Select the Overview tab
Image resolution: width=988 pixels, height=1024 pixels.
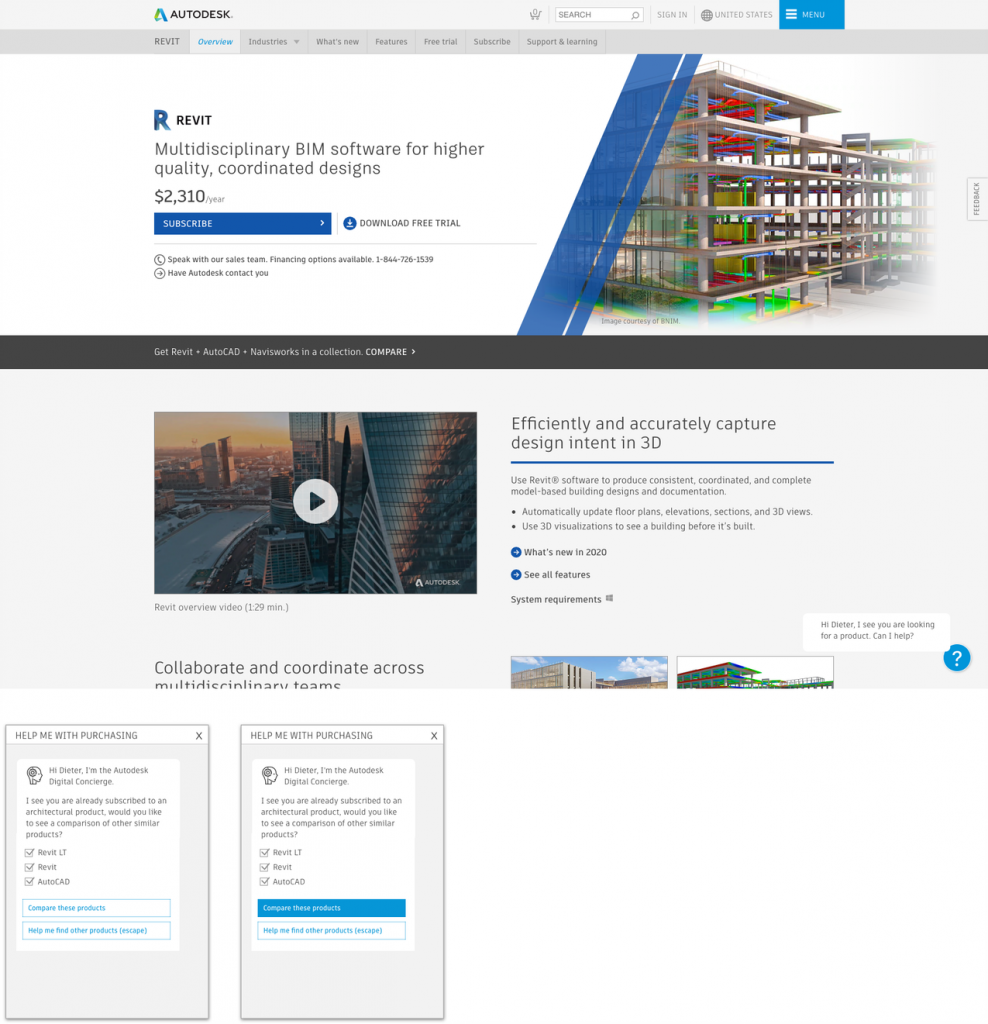(215, 42)
